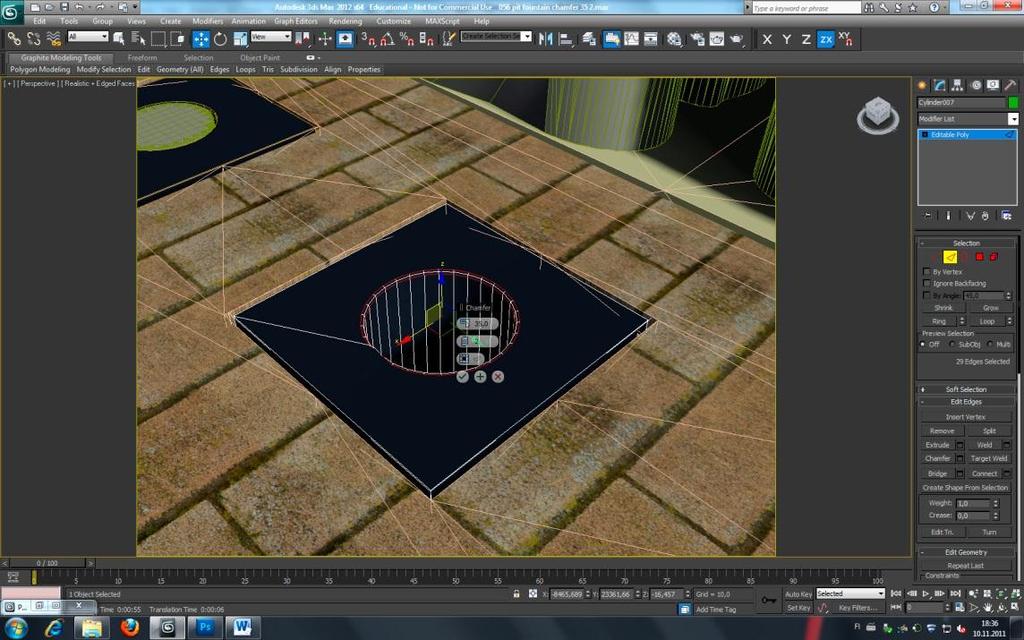The width and height of the screenshot is (1024, 640).
Task: Open Photoshop from the taskbar
Action: pyautogui.click(x=205, y=628)
